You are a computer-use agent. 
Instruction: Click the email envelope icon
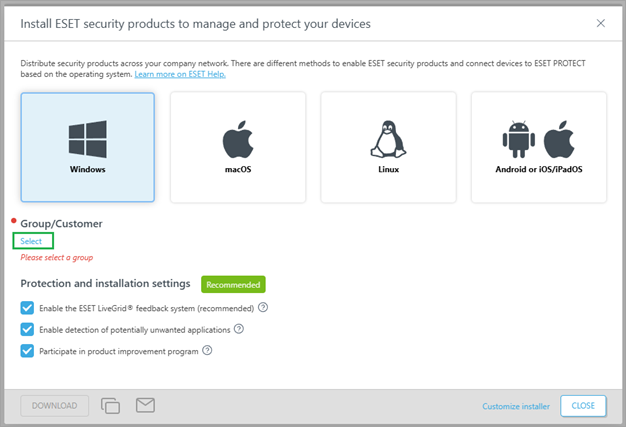coord(145,405)
